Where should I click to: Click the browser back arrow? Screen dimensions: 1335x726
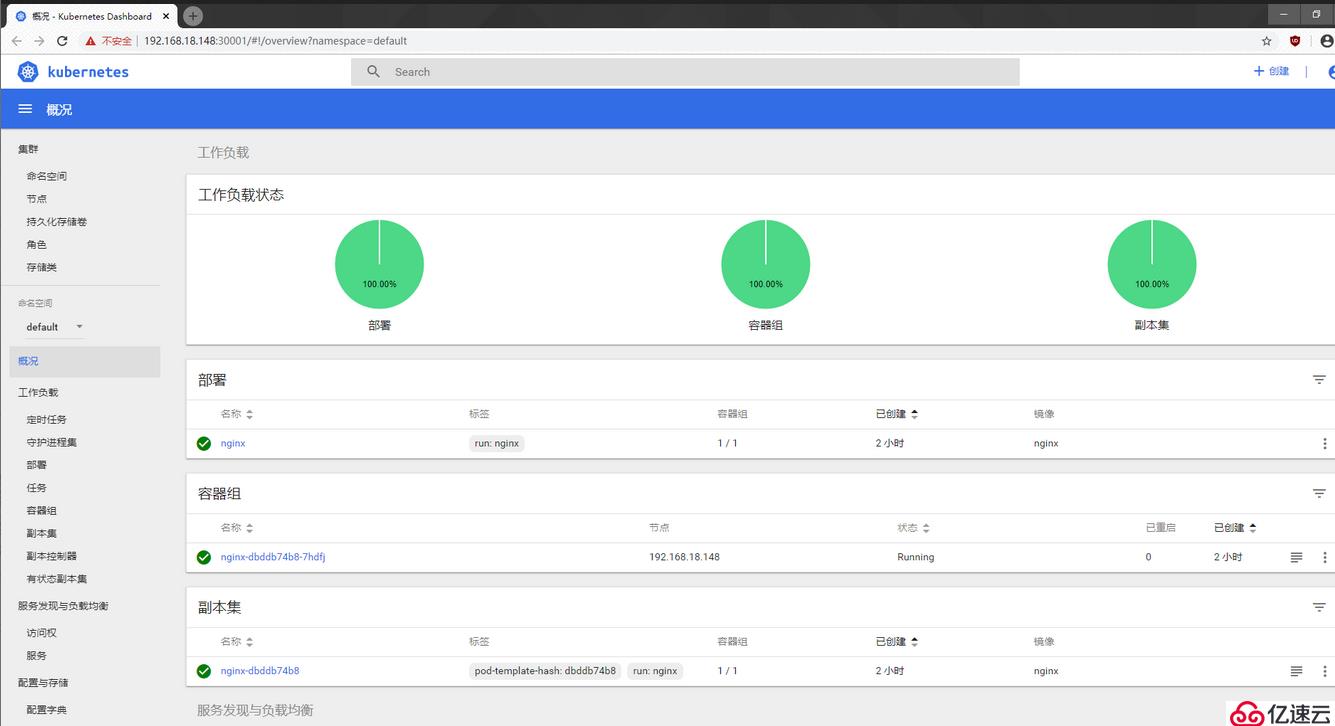pyautogui.click(x=16, y=41)
